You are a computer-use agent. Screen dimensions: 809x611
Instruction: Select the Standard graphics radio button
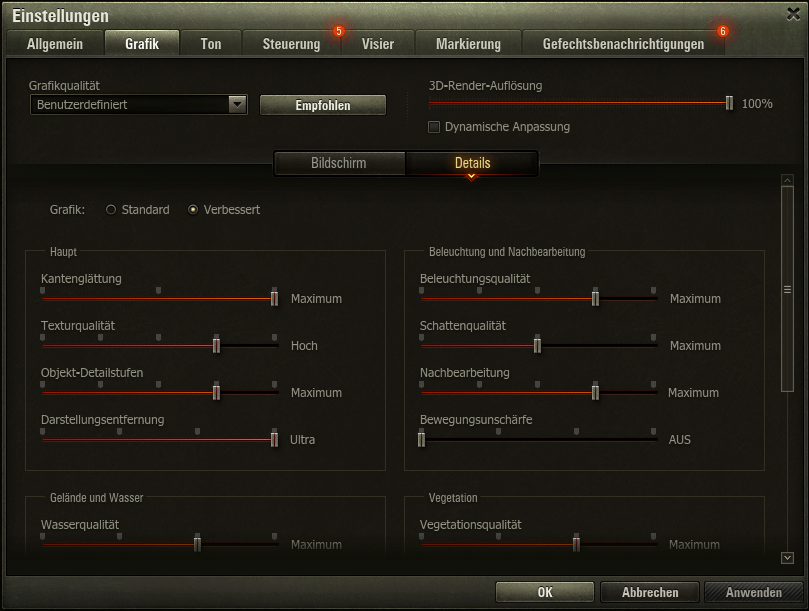tap(111, 210)
